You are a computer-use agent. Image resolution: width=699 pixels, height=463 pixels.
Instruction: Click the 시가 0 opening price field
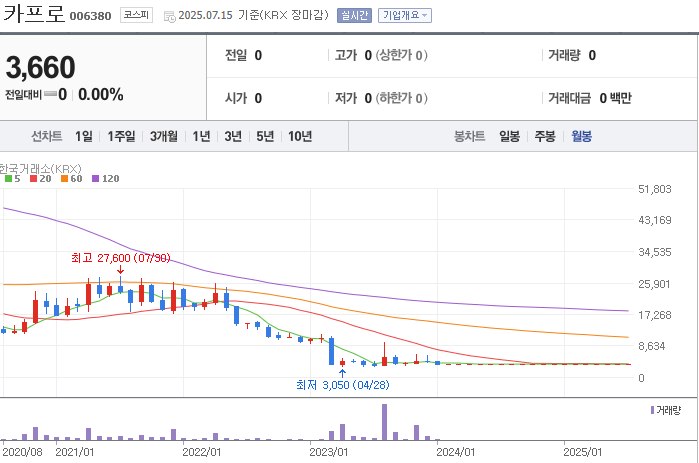pos(243,98)
